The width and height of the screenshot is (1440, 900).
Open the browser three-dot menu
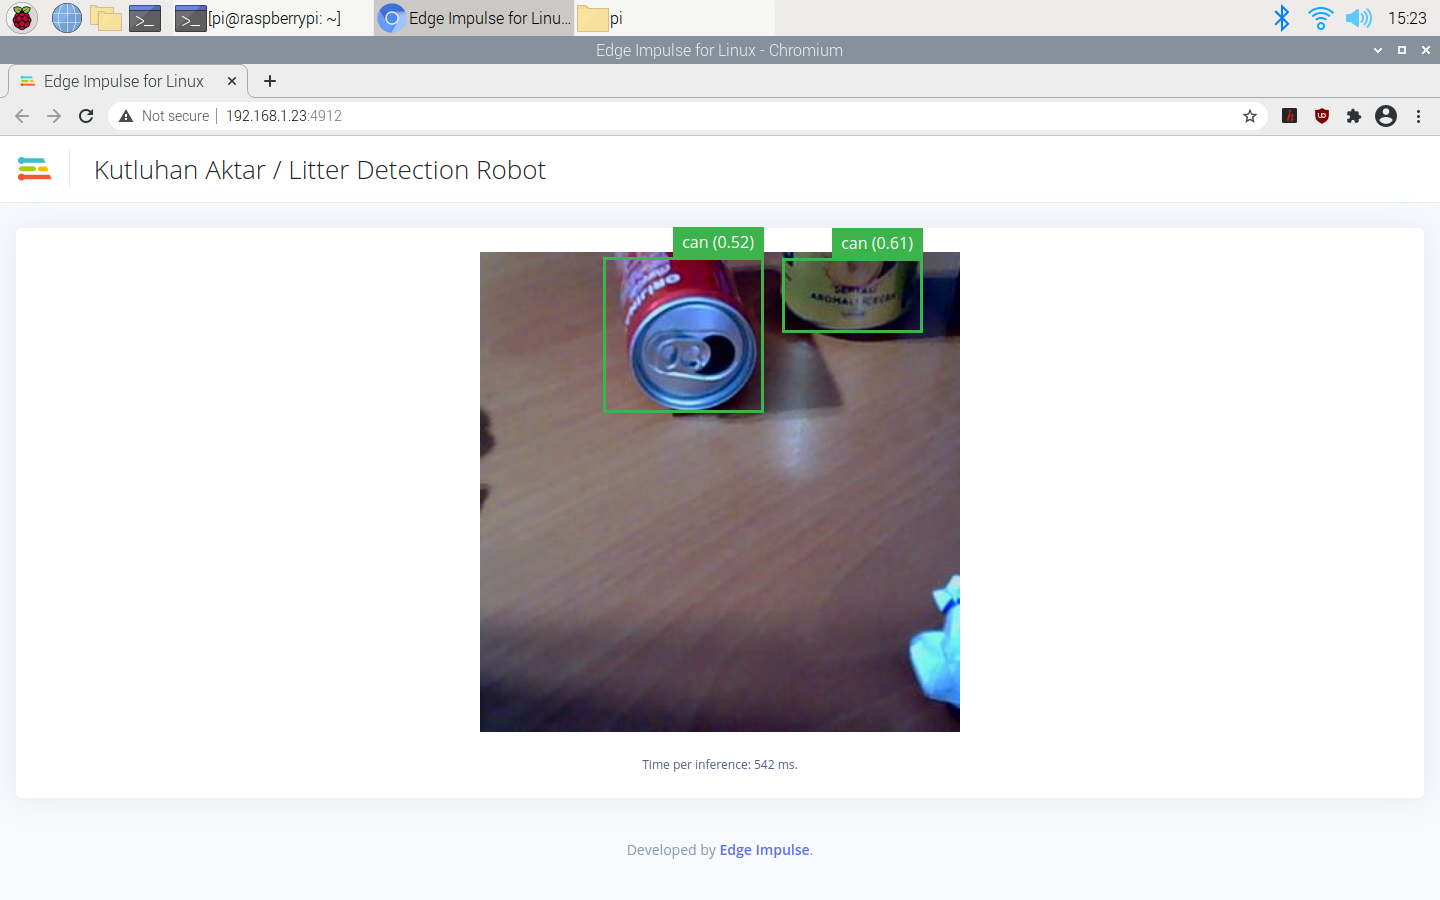coord(1419,116)
